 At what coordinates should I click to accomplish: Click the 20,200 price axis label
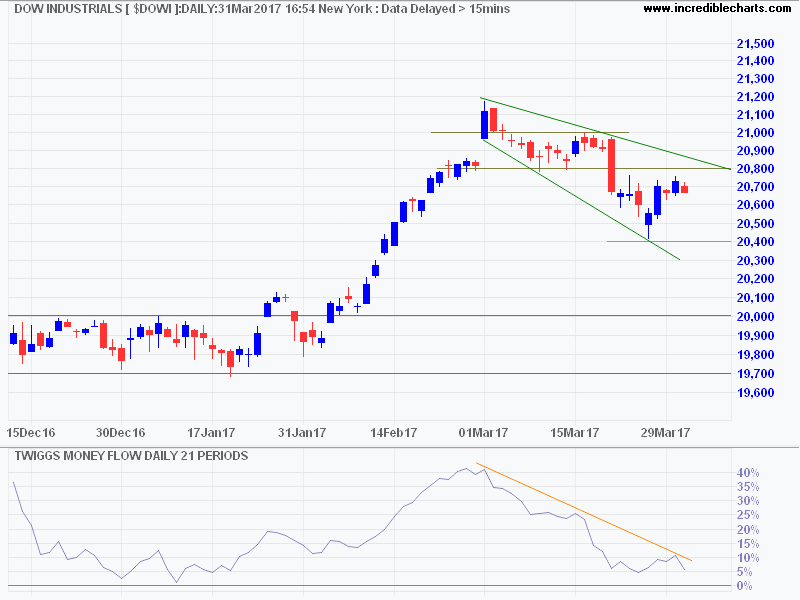pyautogui.click(x=756, y=279)
